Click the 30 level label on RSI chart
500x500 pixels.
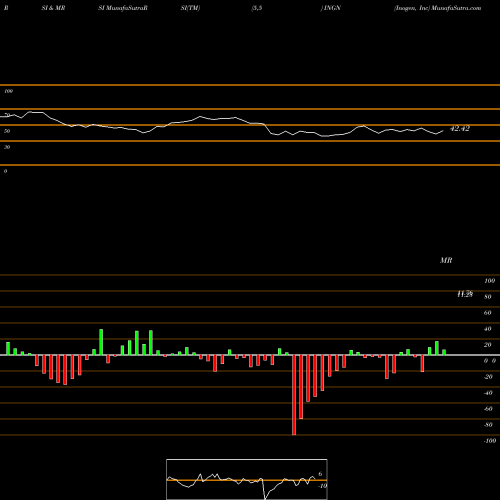pyautogui.click(x=7, y=147)
